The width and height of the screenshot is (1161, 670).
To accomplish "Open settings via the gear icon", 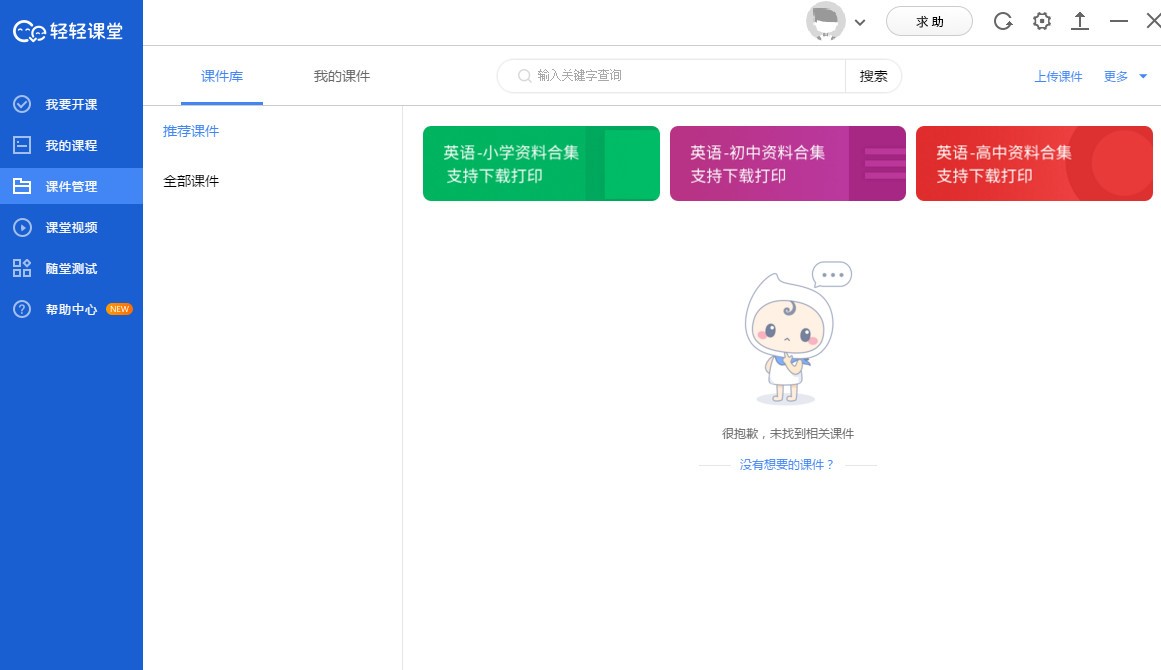I will [1042, 21].
